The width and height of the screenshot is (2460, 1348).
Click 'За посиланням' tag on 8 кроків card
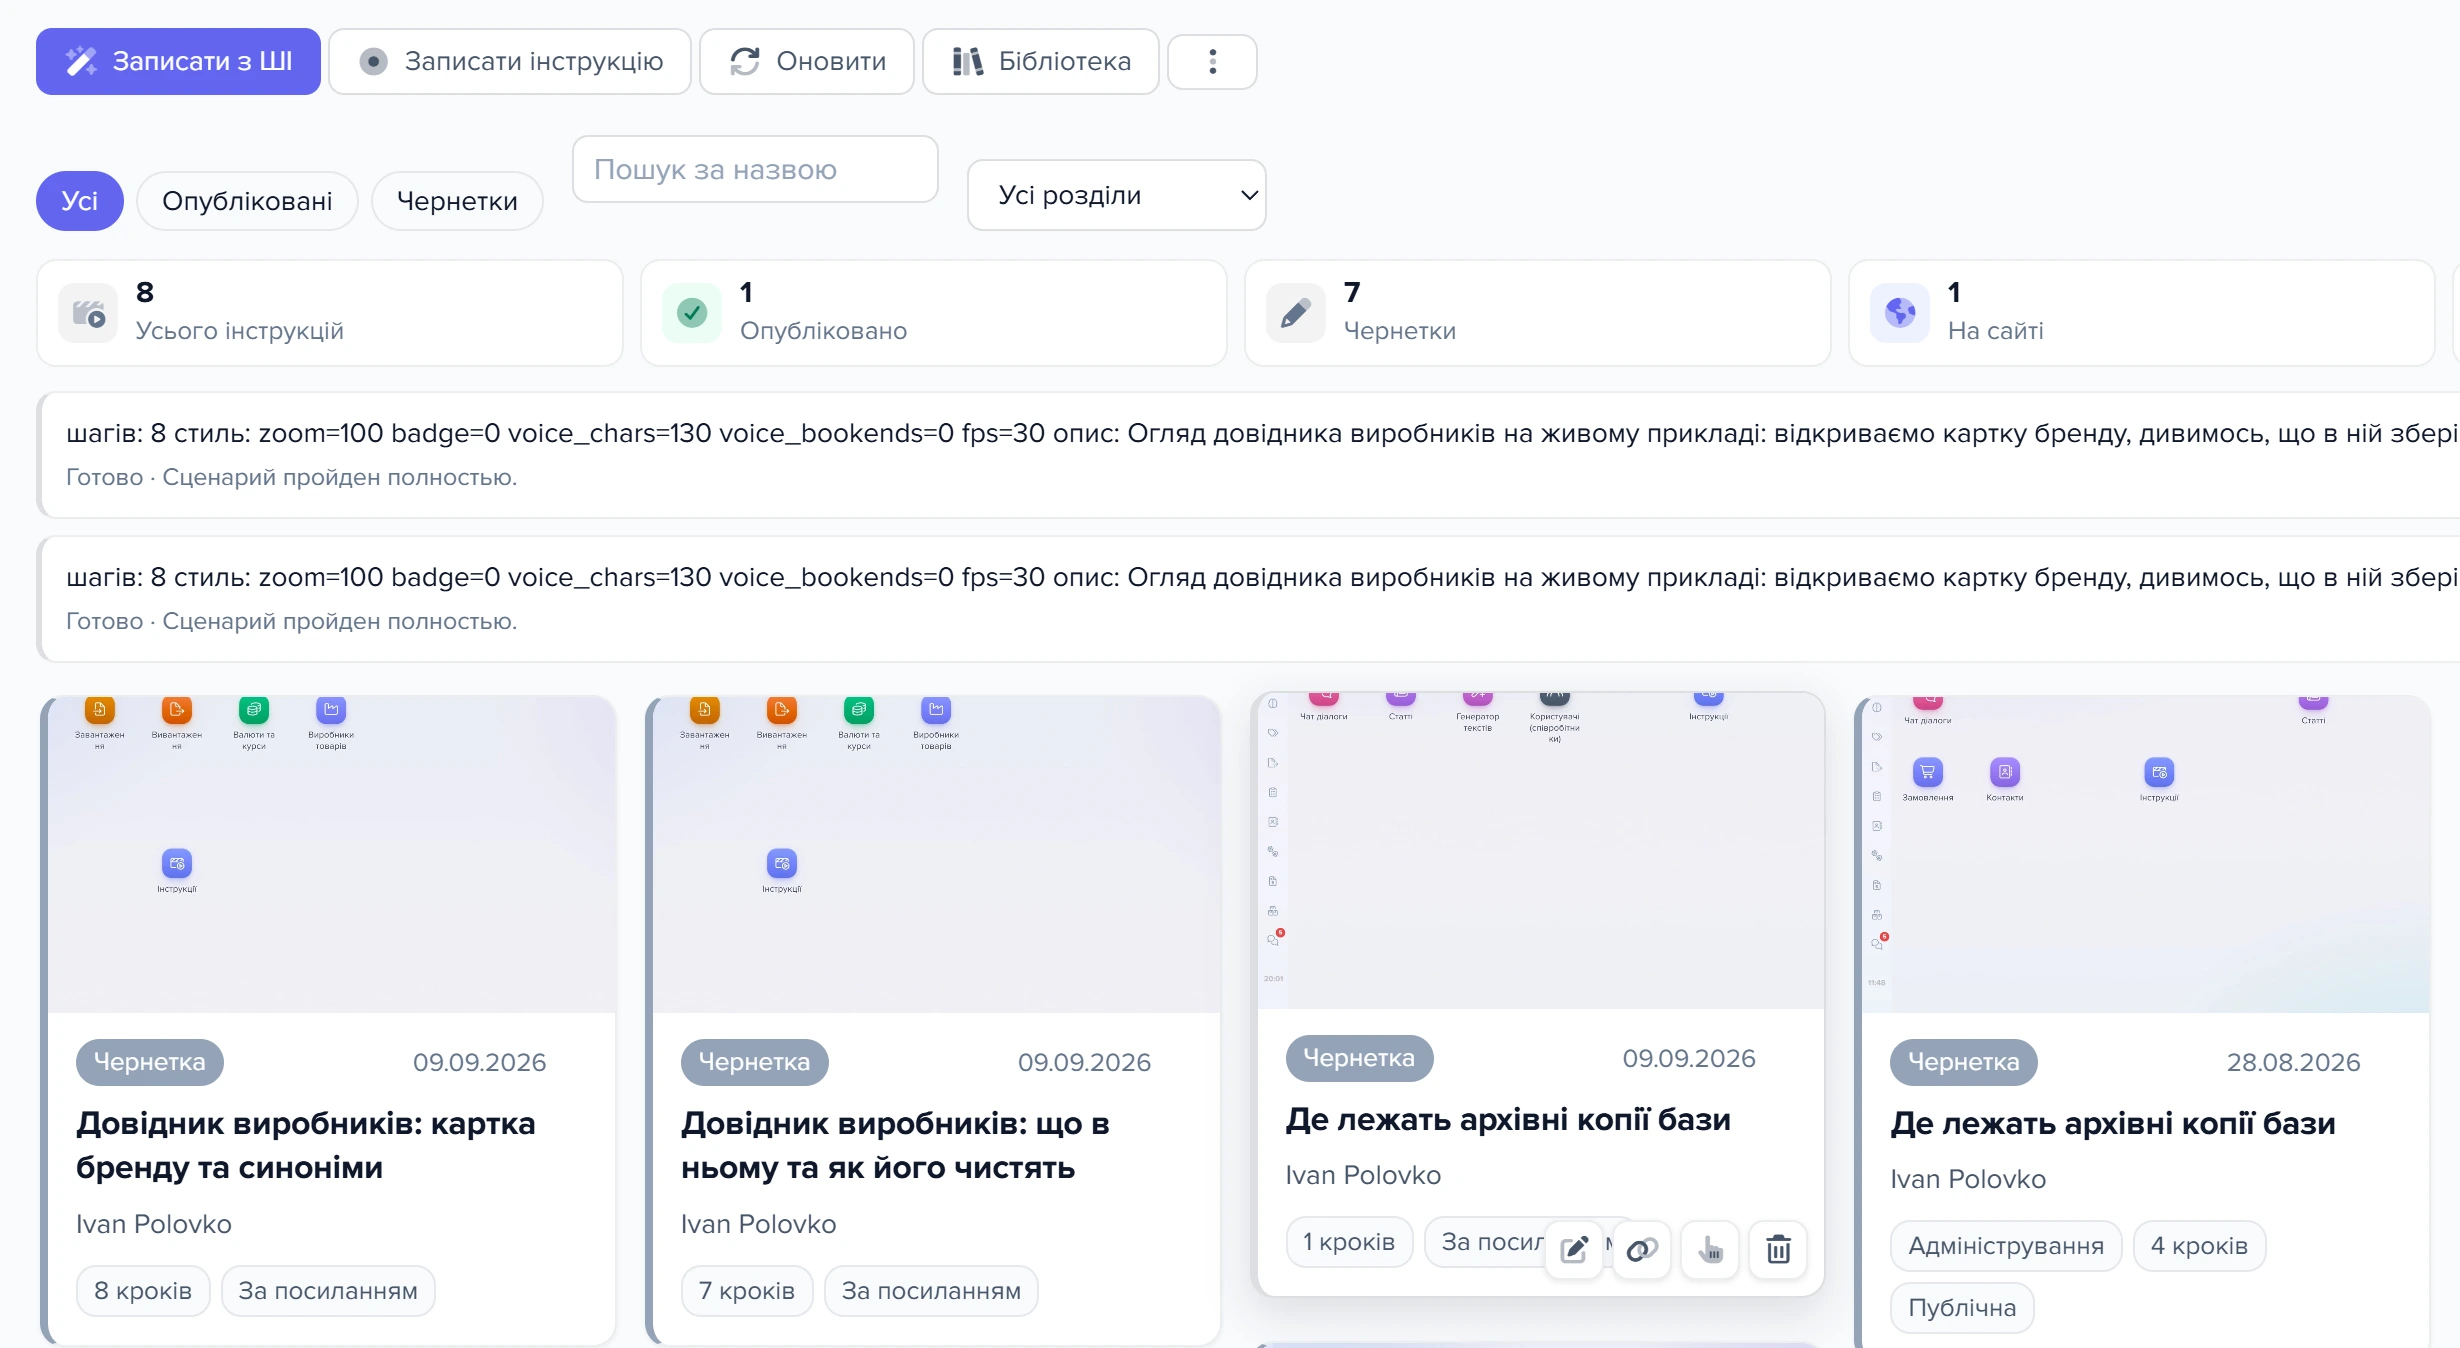point(328,1291)
